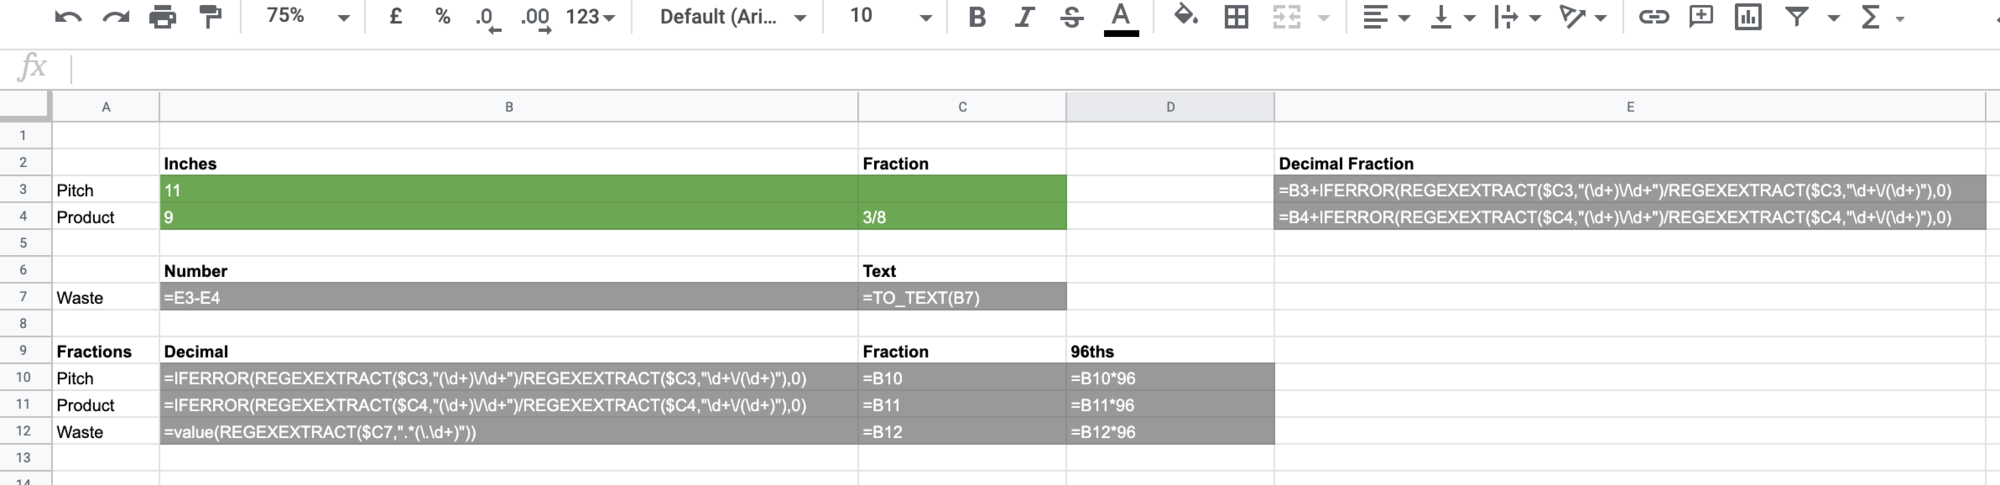2000x485 pixels.
Task: Click the Format as percent button
Action: coord(442,17)
